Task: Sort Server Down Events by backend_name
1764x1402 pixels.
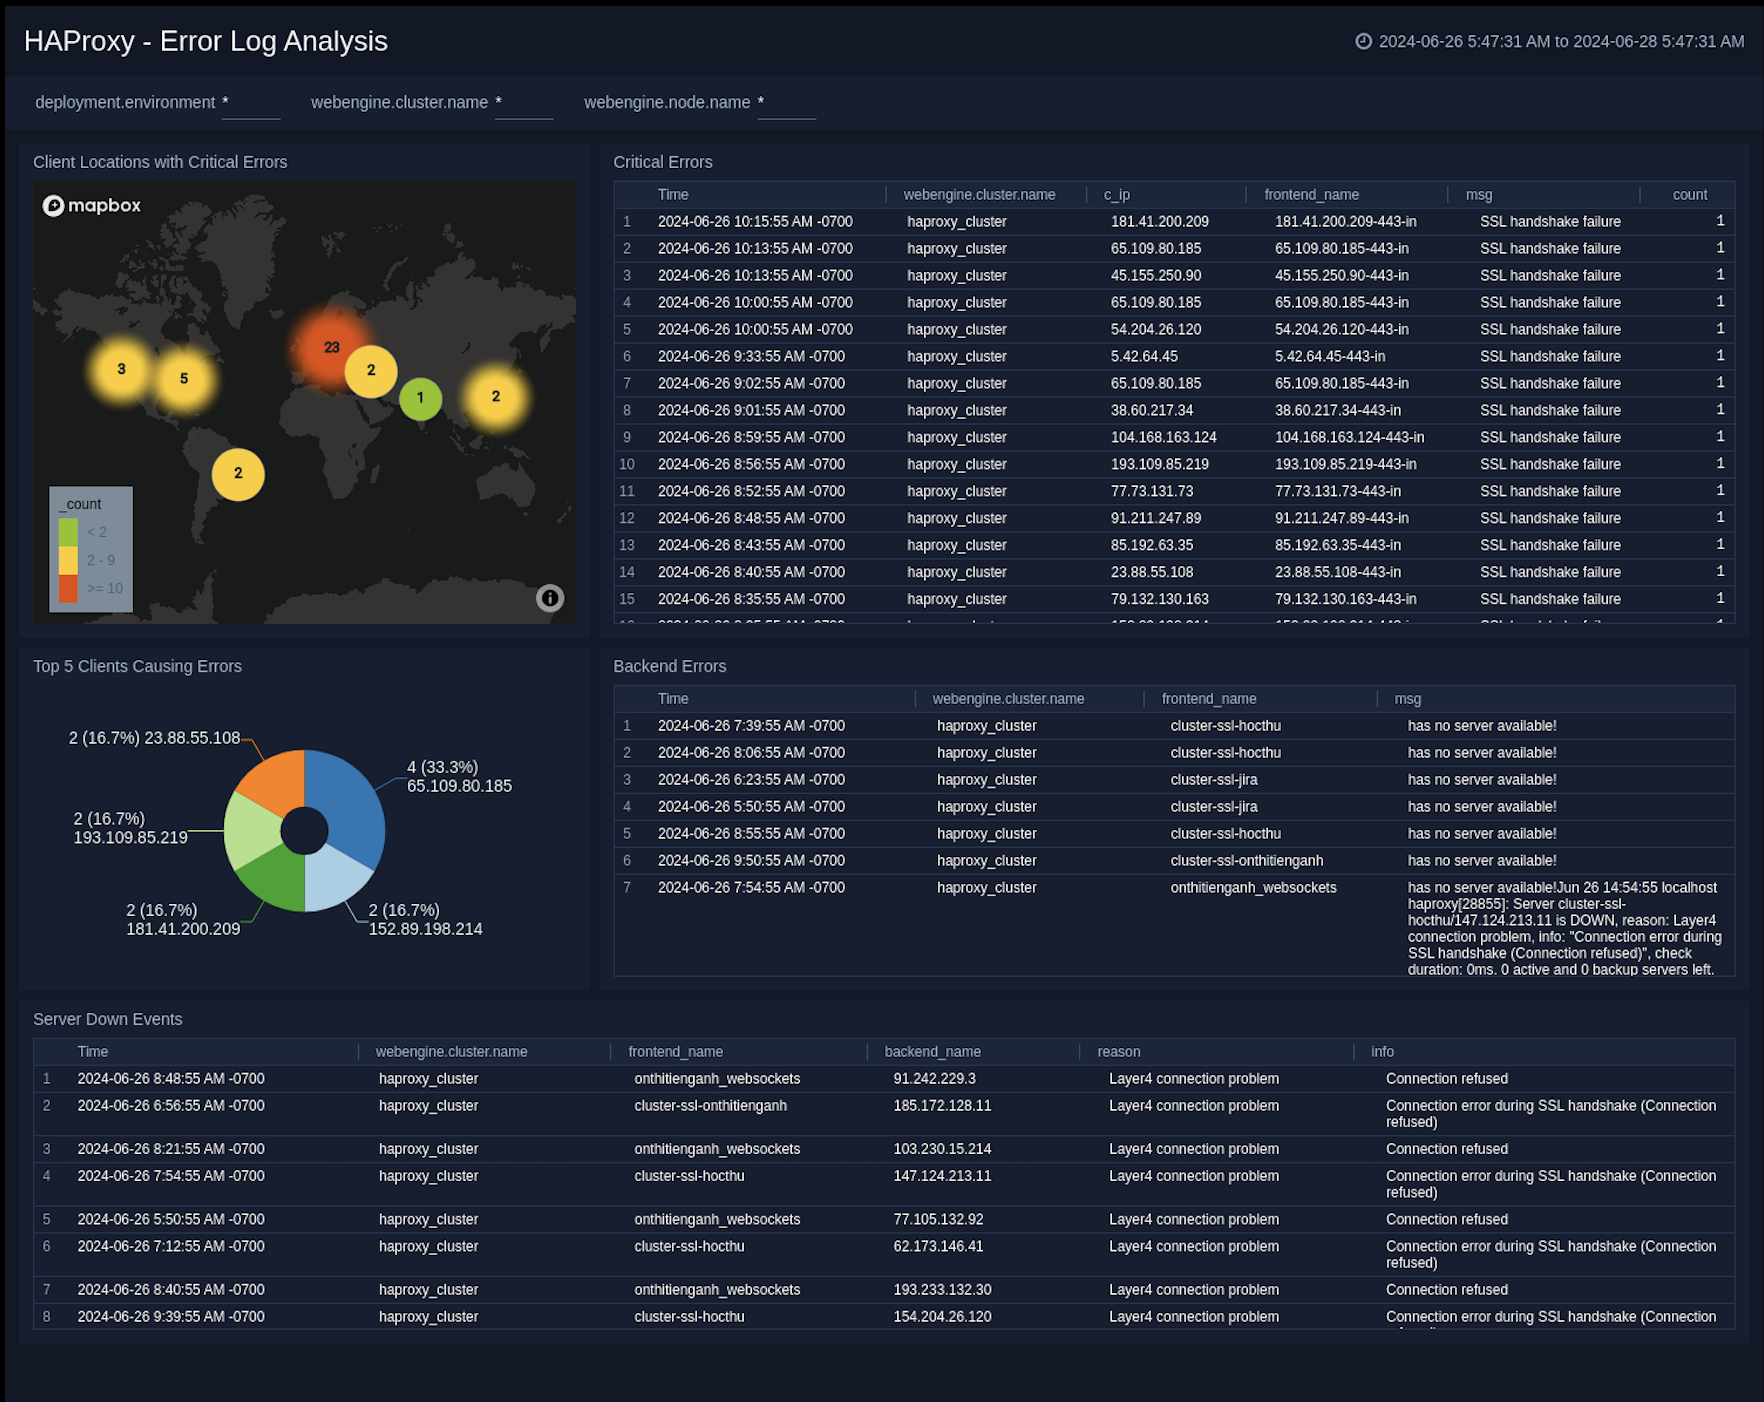Action: (x=932, y=1052)
